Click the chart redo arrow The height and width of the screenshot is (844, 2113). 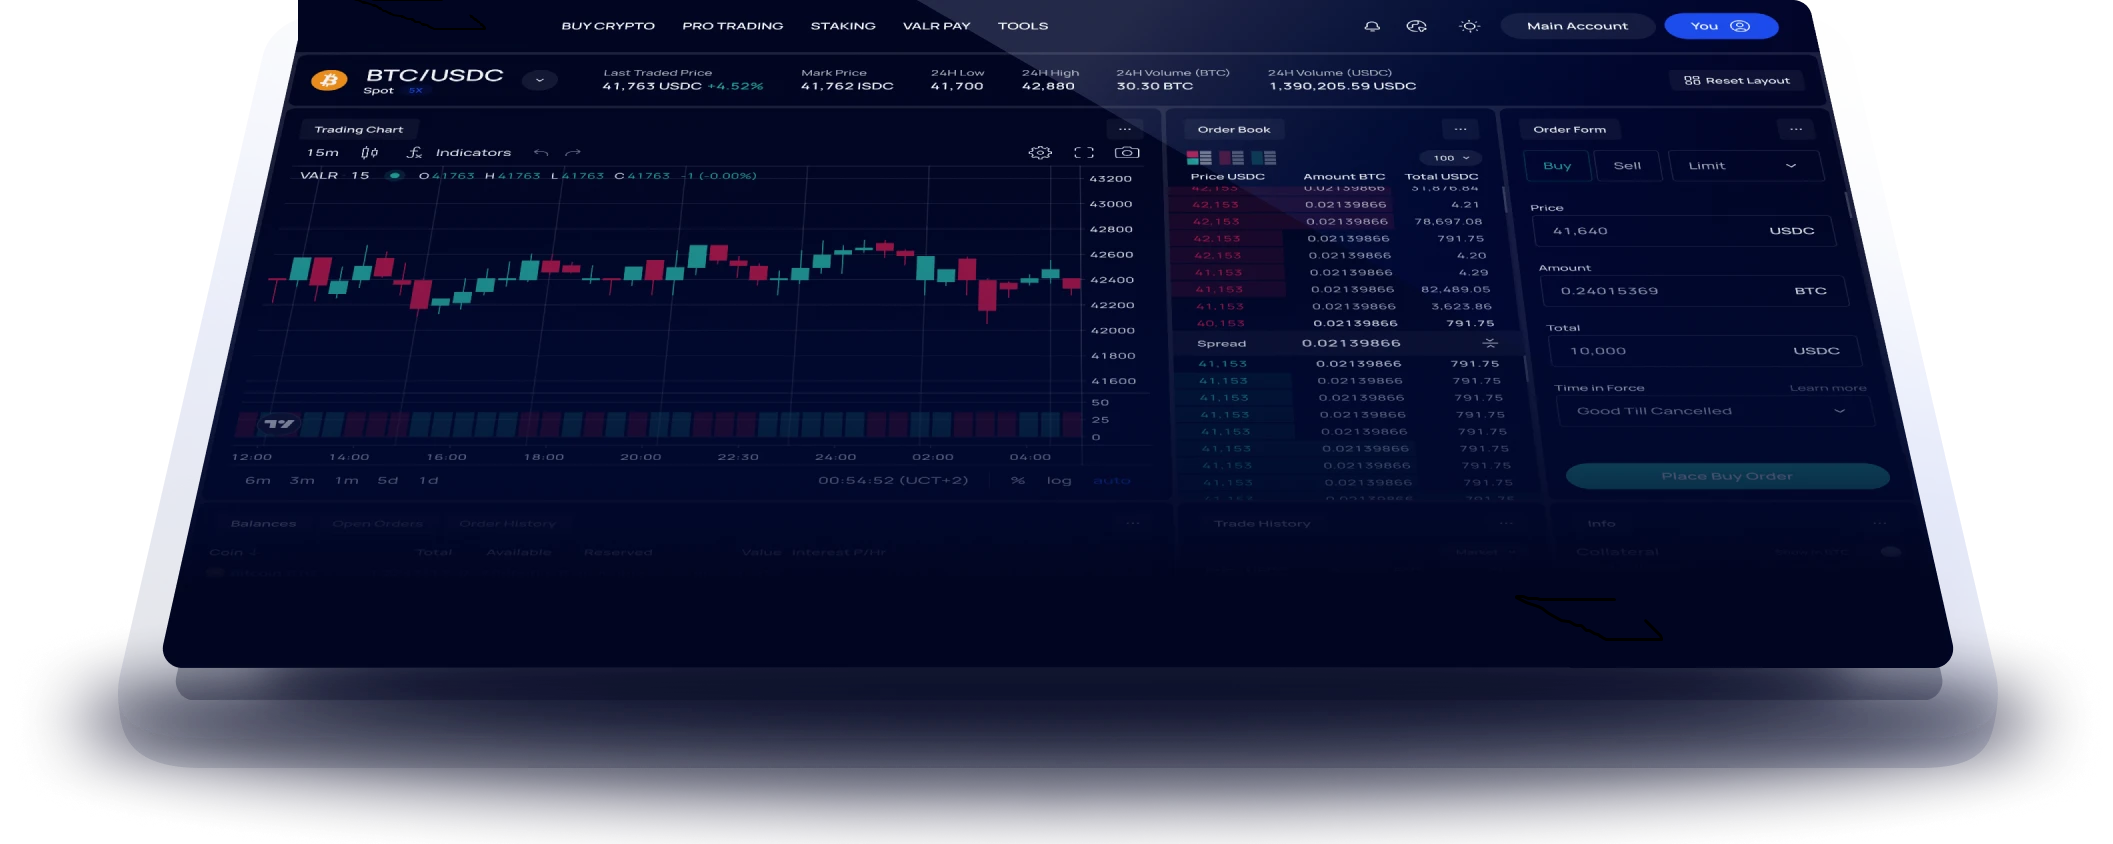pos(573,153)
